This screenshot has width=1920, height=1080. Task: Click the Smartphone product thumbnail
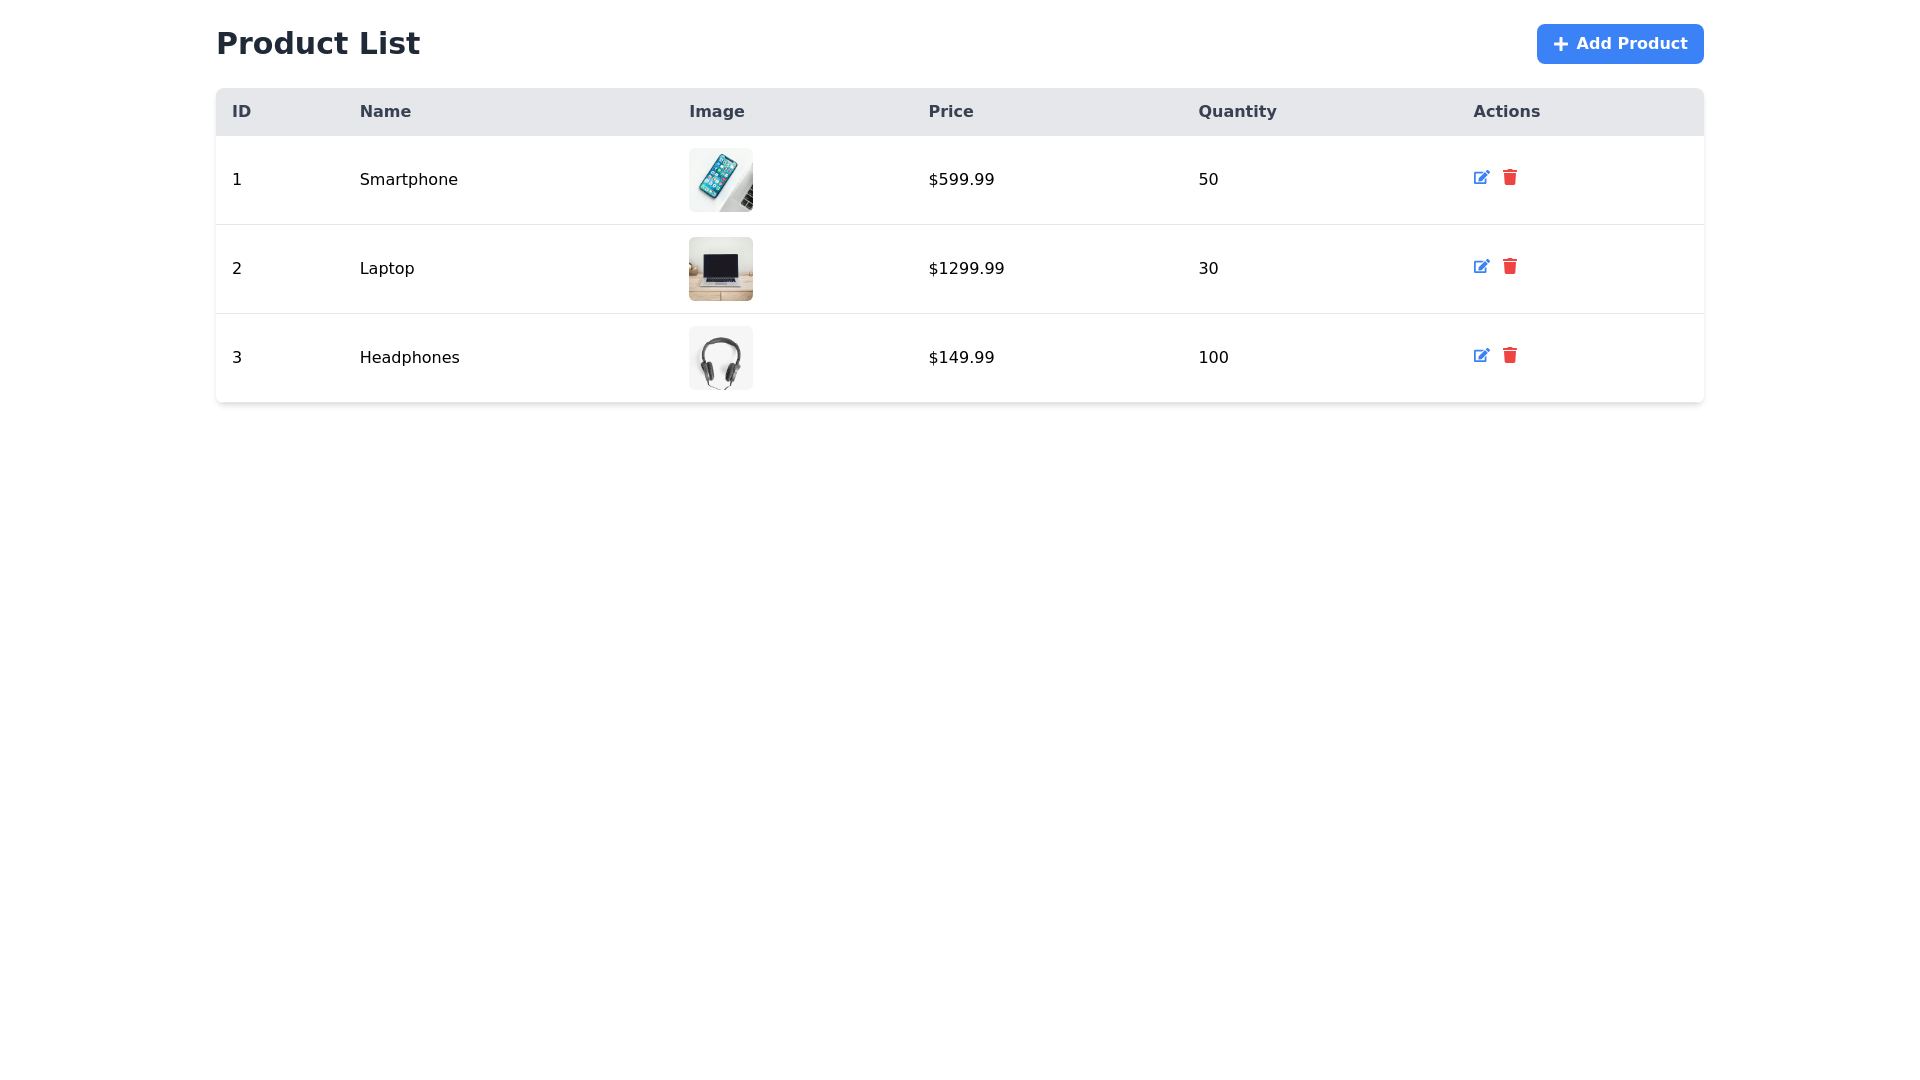720,180
